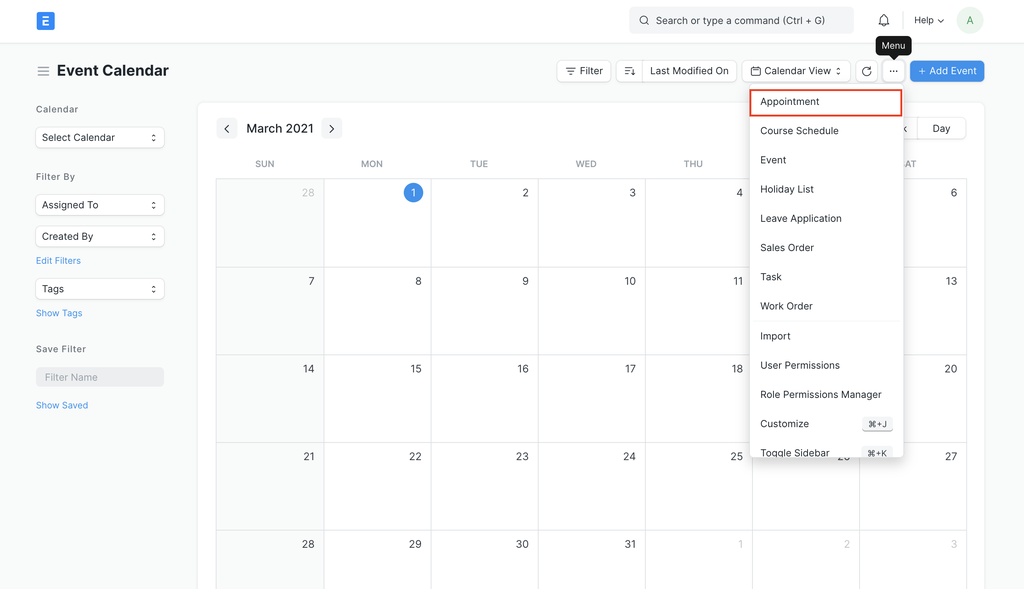Open the notifications bell icon
Image resolution: width=1024 pixels, height=589 pixels.
point(884,20)
